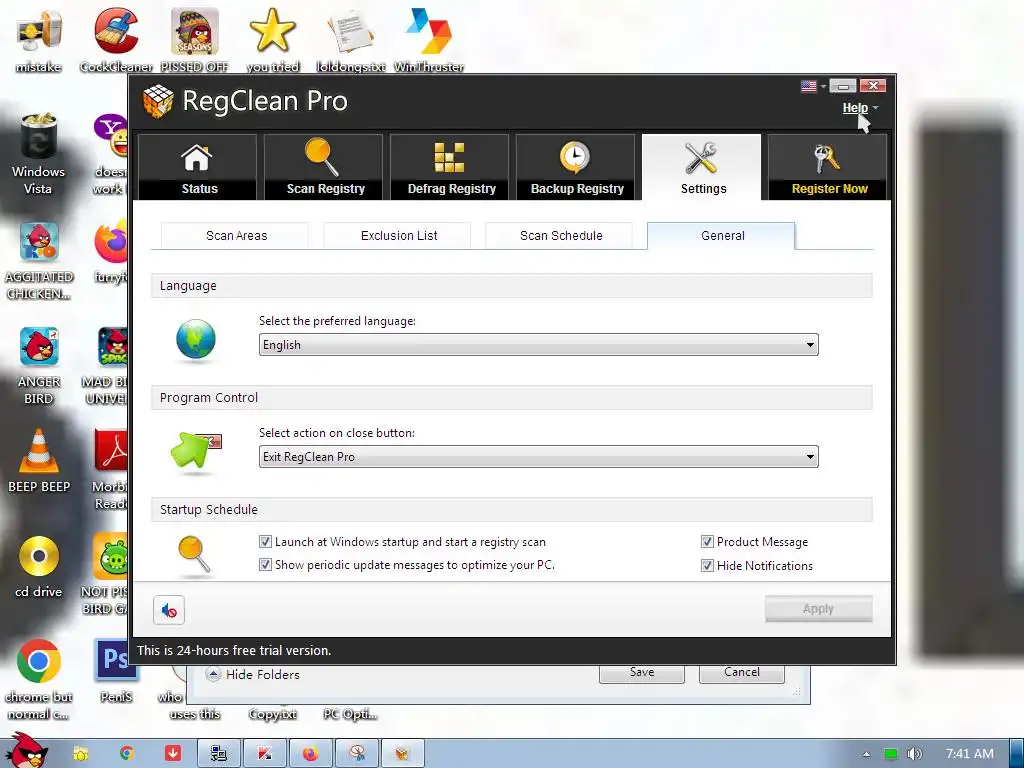Click Save in the background dialog
The width and height of the screenshot is (1024, 768).
pos(642,673)
